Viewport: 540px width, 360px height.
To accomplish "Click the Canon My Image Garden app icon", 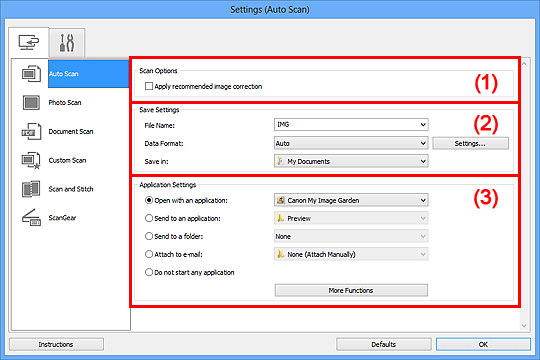I will [x=281, y=200].
